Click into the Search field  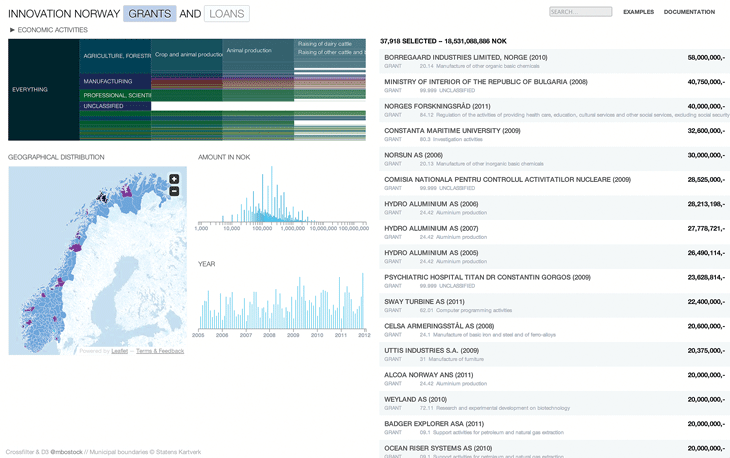[x=581, y=12]
